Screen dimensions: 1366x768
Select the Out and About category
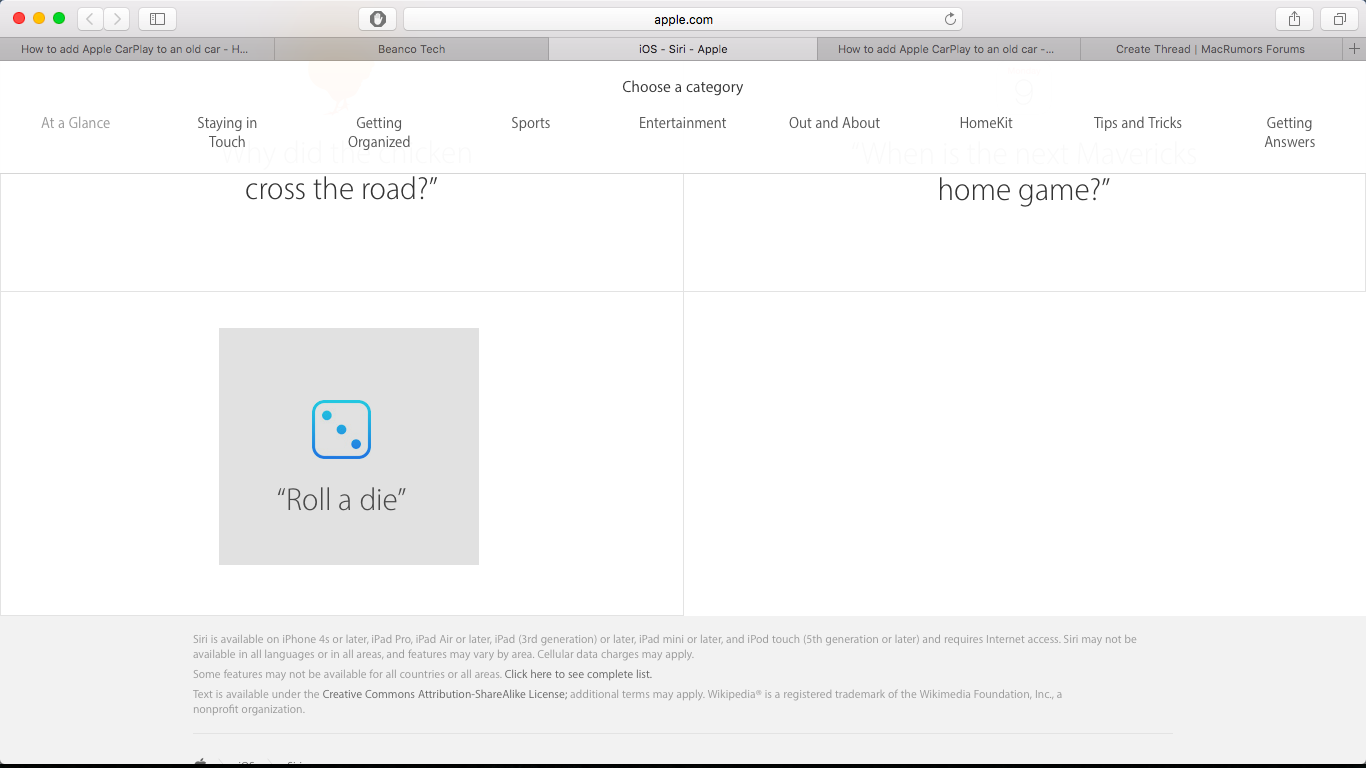(834, 123)
